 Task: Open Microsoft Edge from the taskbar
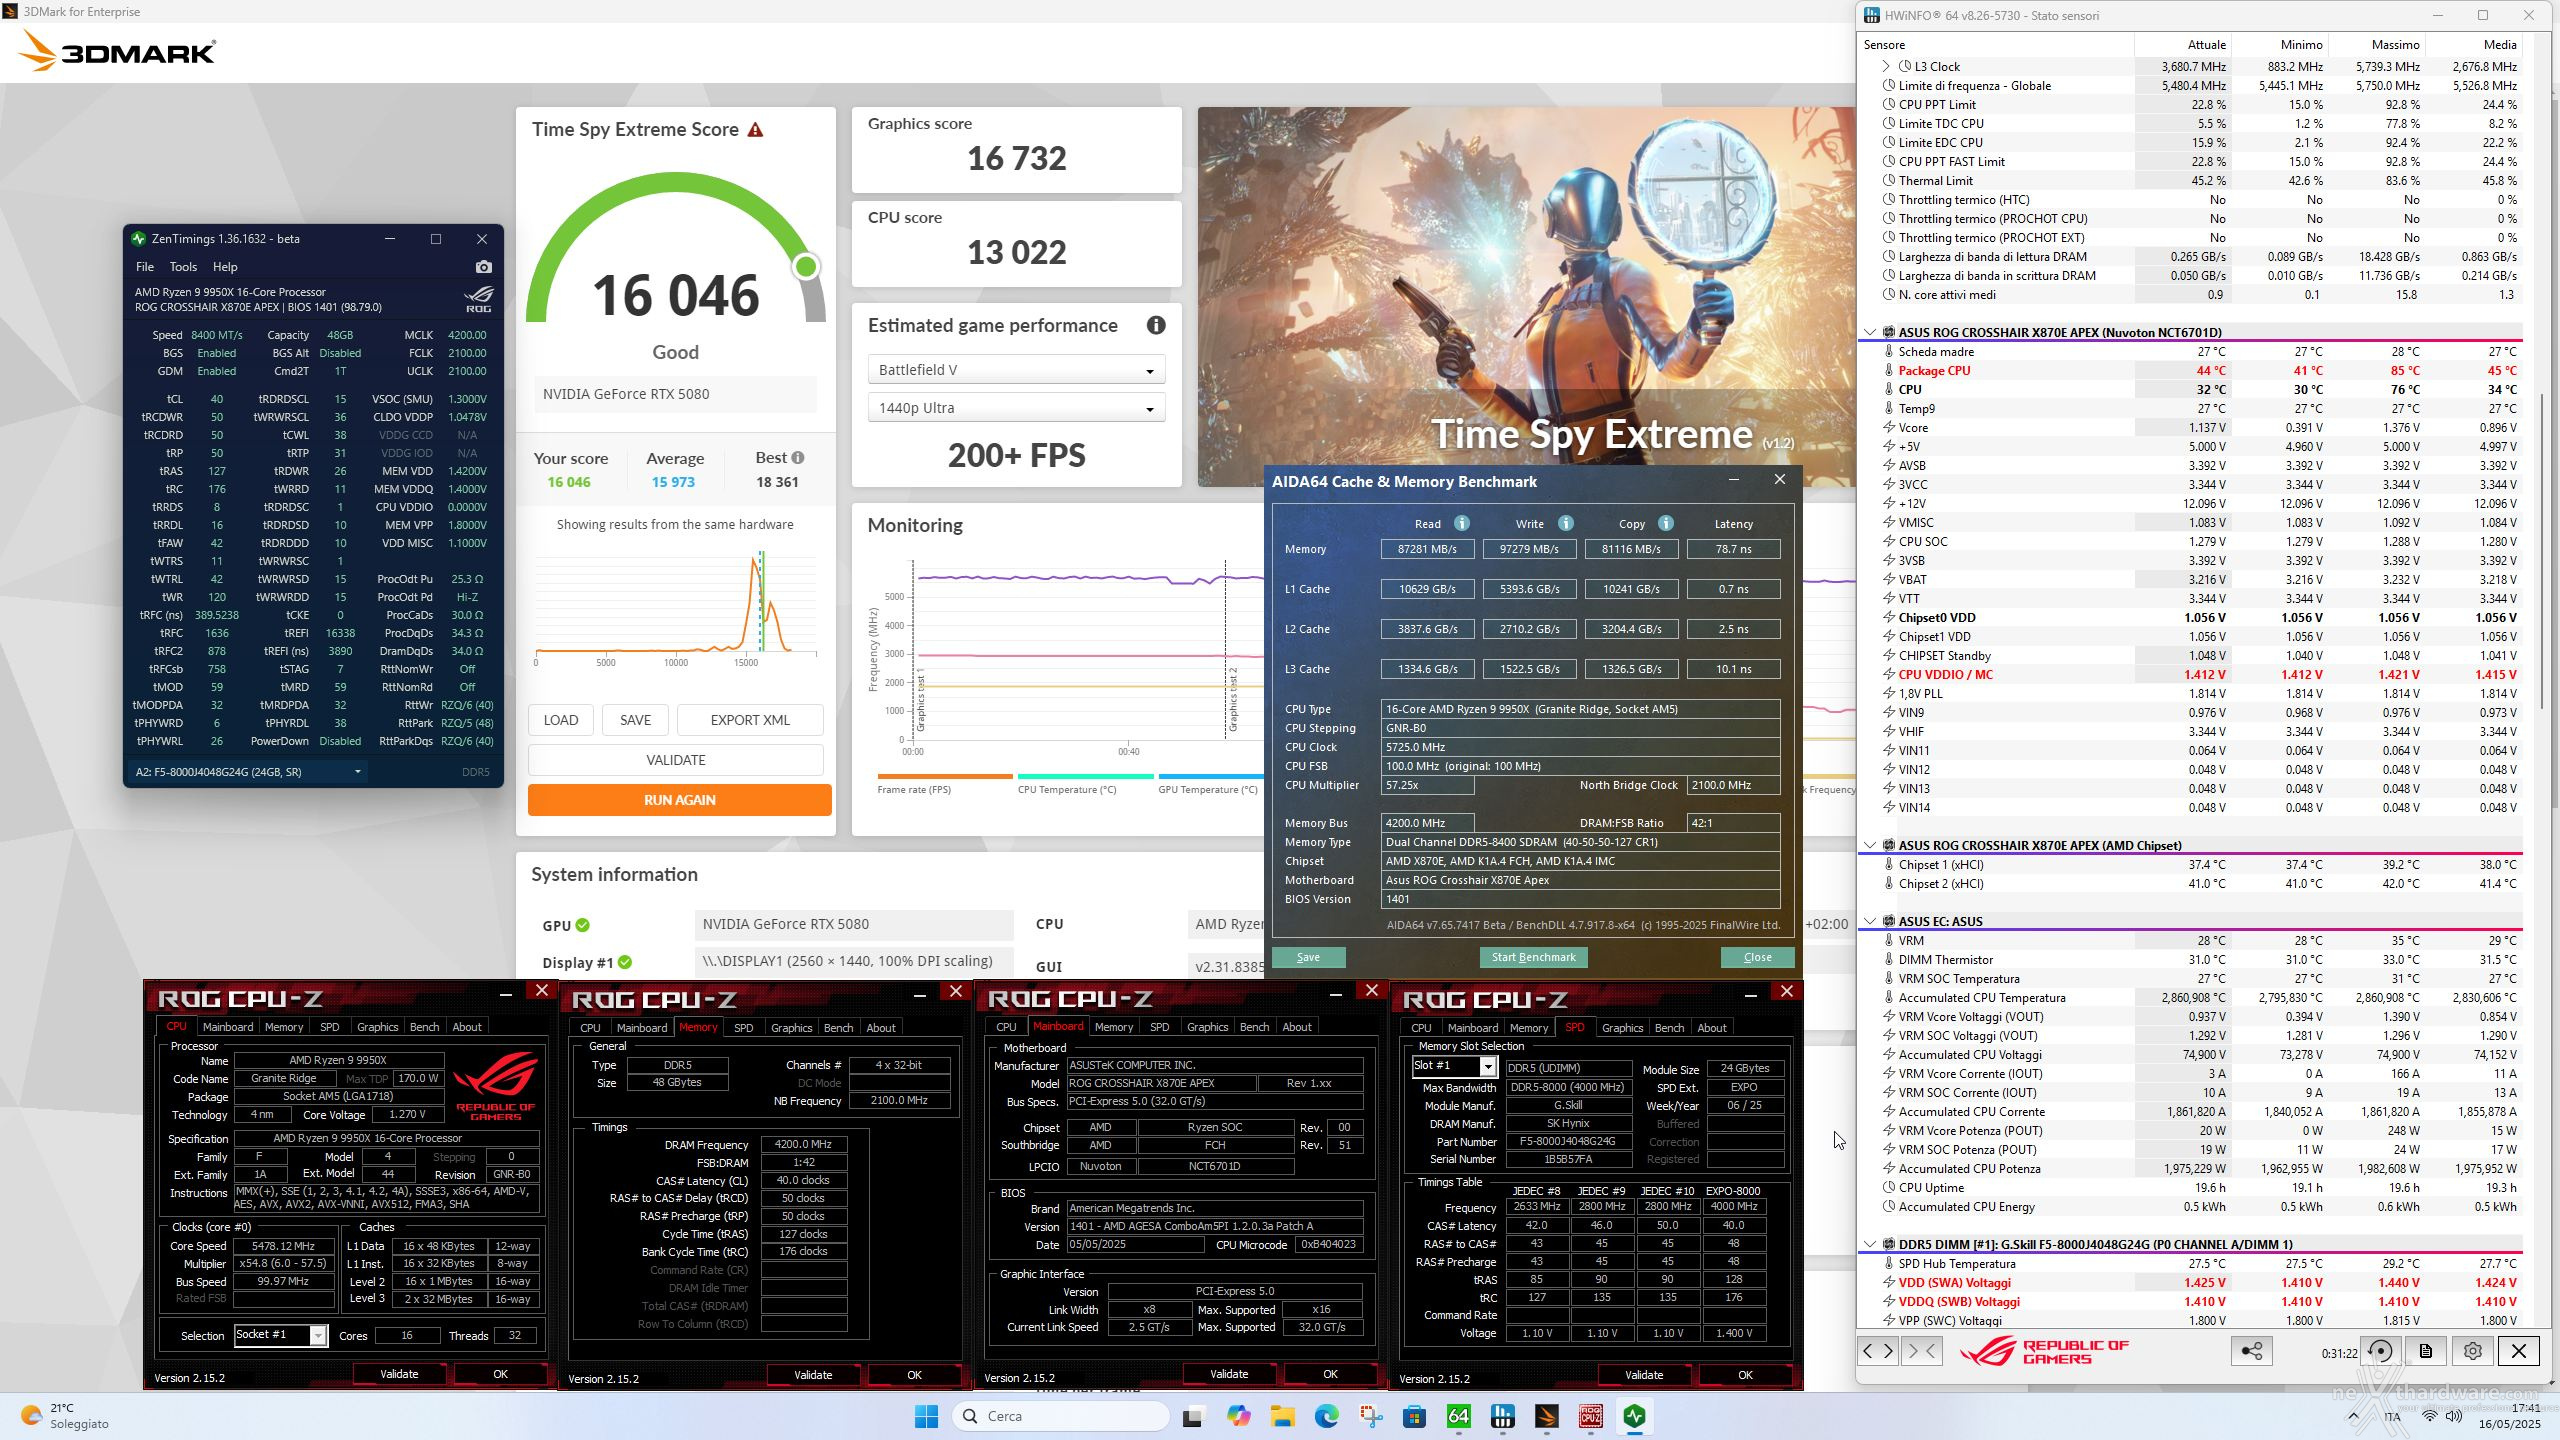click(x=1327, y=1416)
